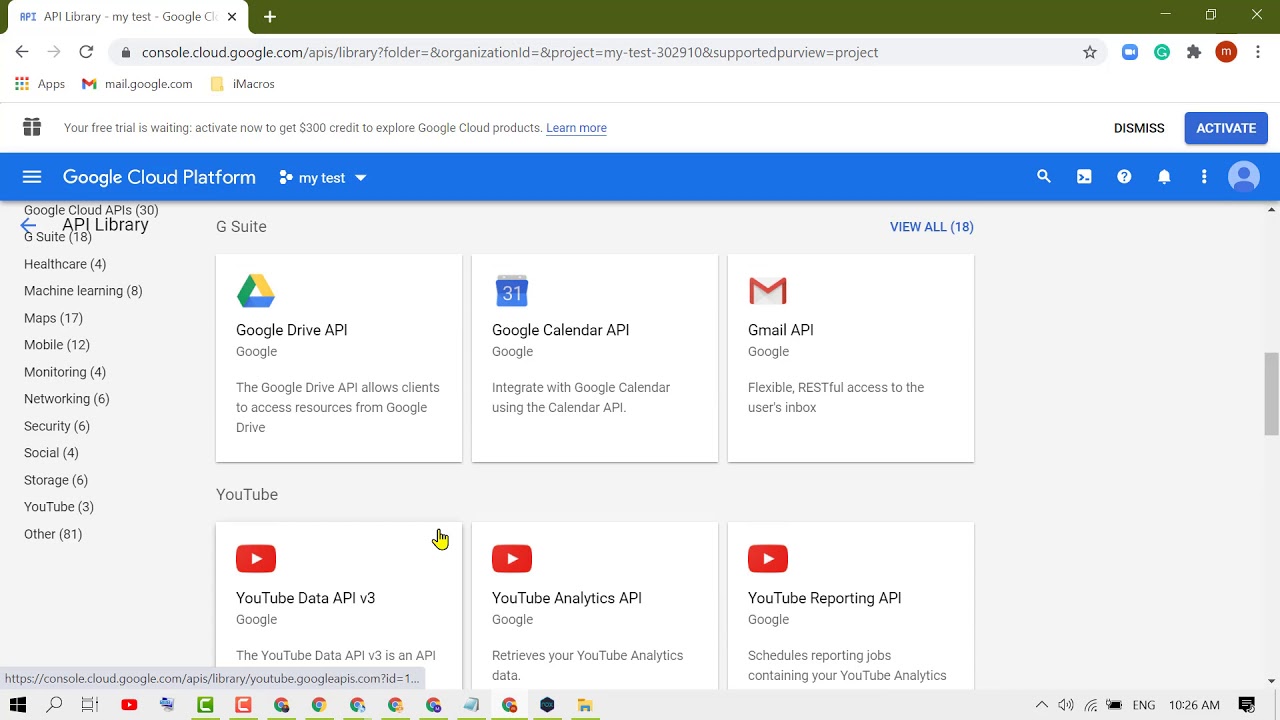The height and width of the screenshot is (720, 1280).
Task: Filter by YouTube (3) category
Action: [x=59, y=507]
